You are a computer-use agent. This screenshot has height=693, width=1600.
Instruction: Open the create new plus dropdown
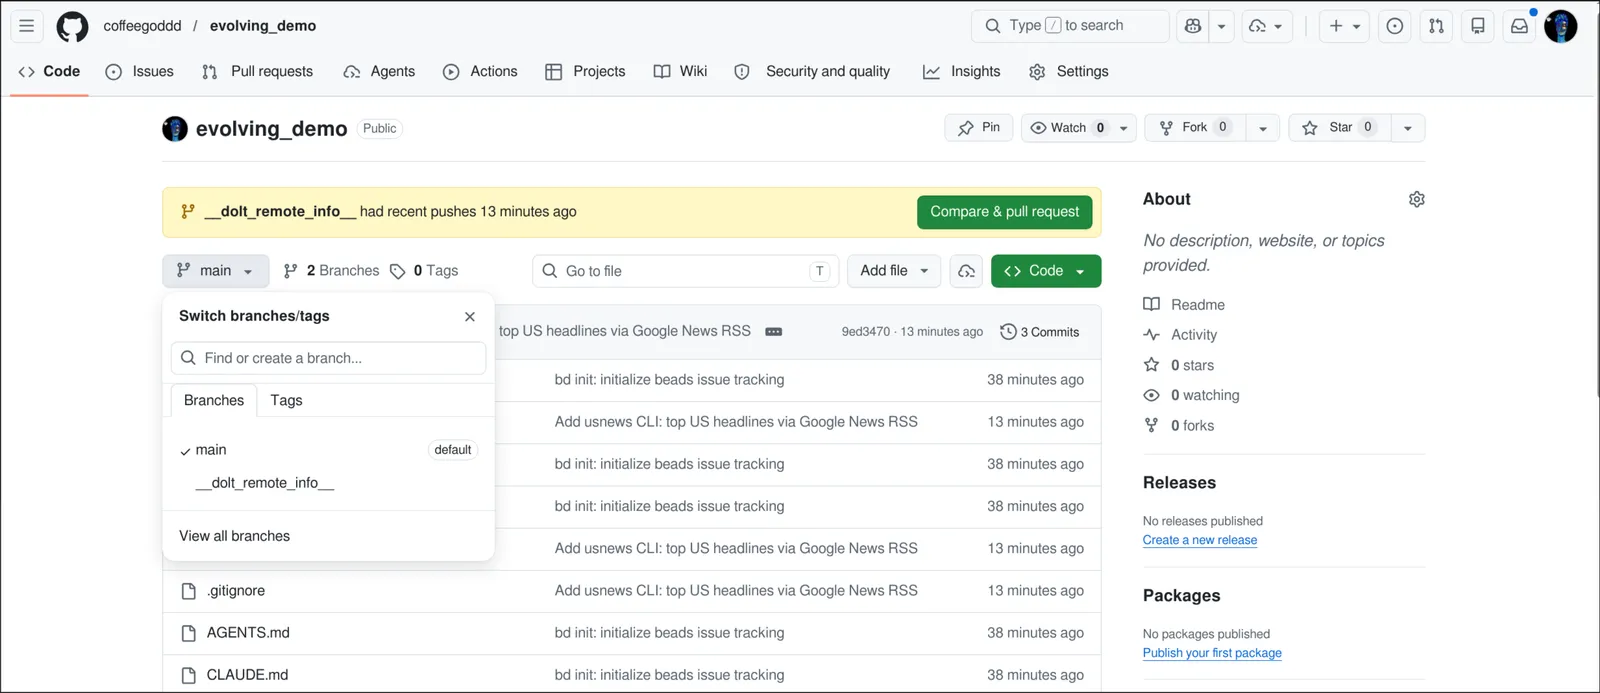coord(1345,26)
